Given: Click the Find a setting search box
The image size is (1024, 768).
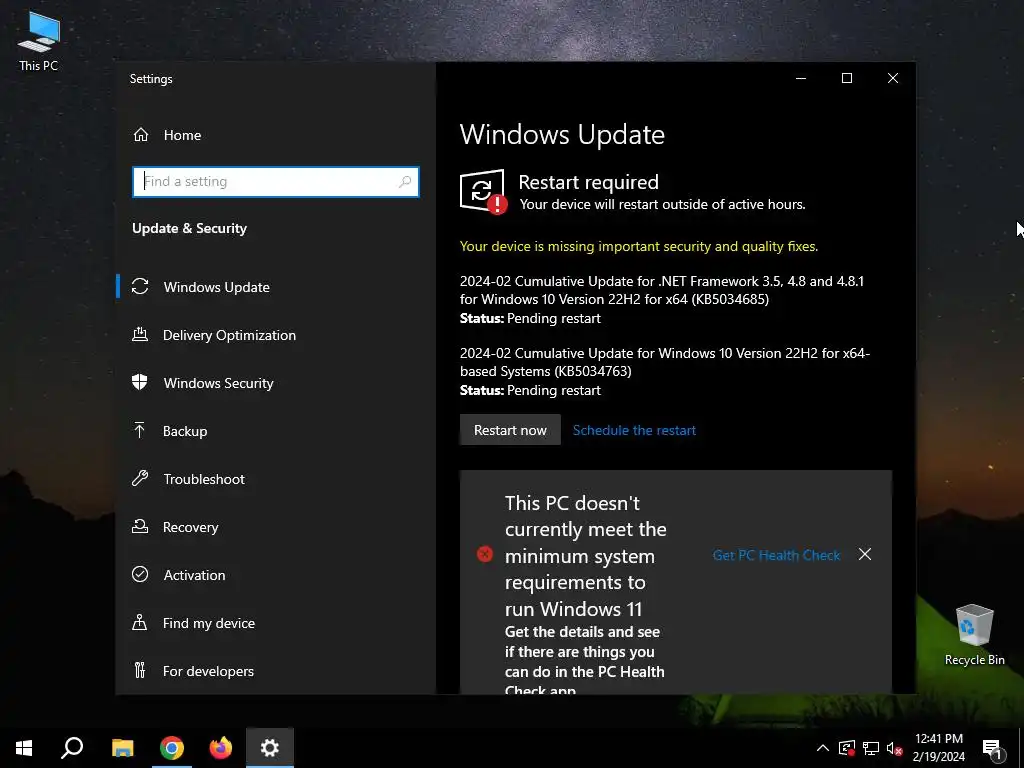Looking at the screenshot, I should 275,182.
